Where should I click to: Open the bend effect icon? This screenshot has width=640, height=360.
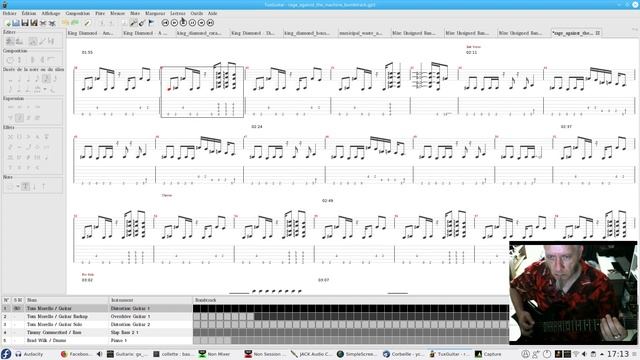[x=28, y=147]
